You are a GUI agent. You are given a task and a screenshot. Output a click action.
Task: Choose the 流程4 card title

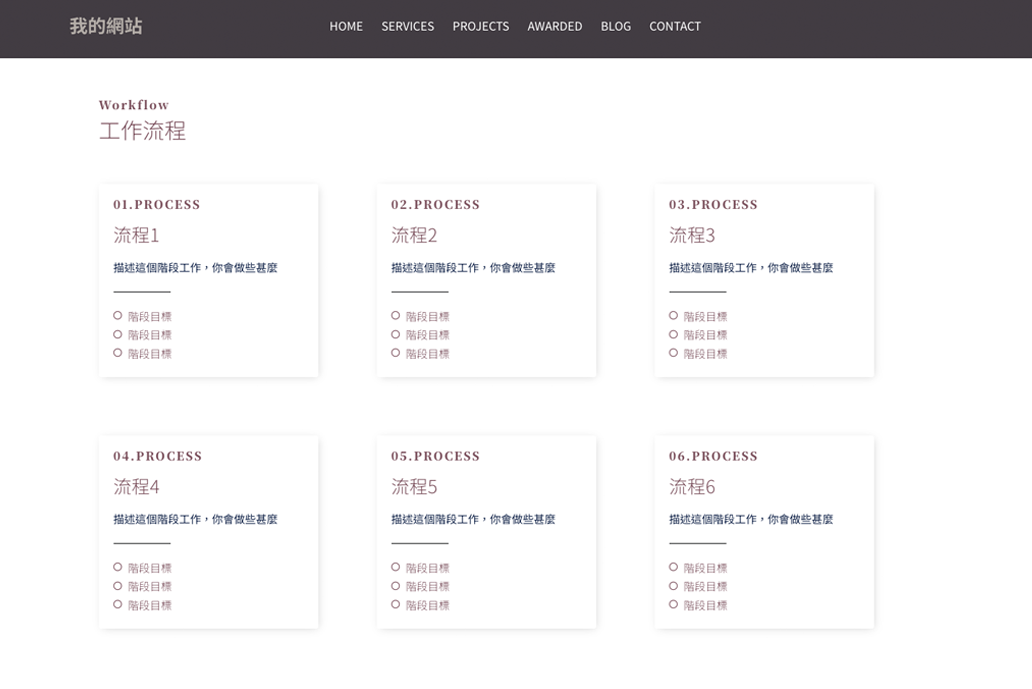(136, 487)
